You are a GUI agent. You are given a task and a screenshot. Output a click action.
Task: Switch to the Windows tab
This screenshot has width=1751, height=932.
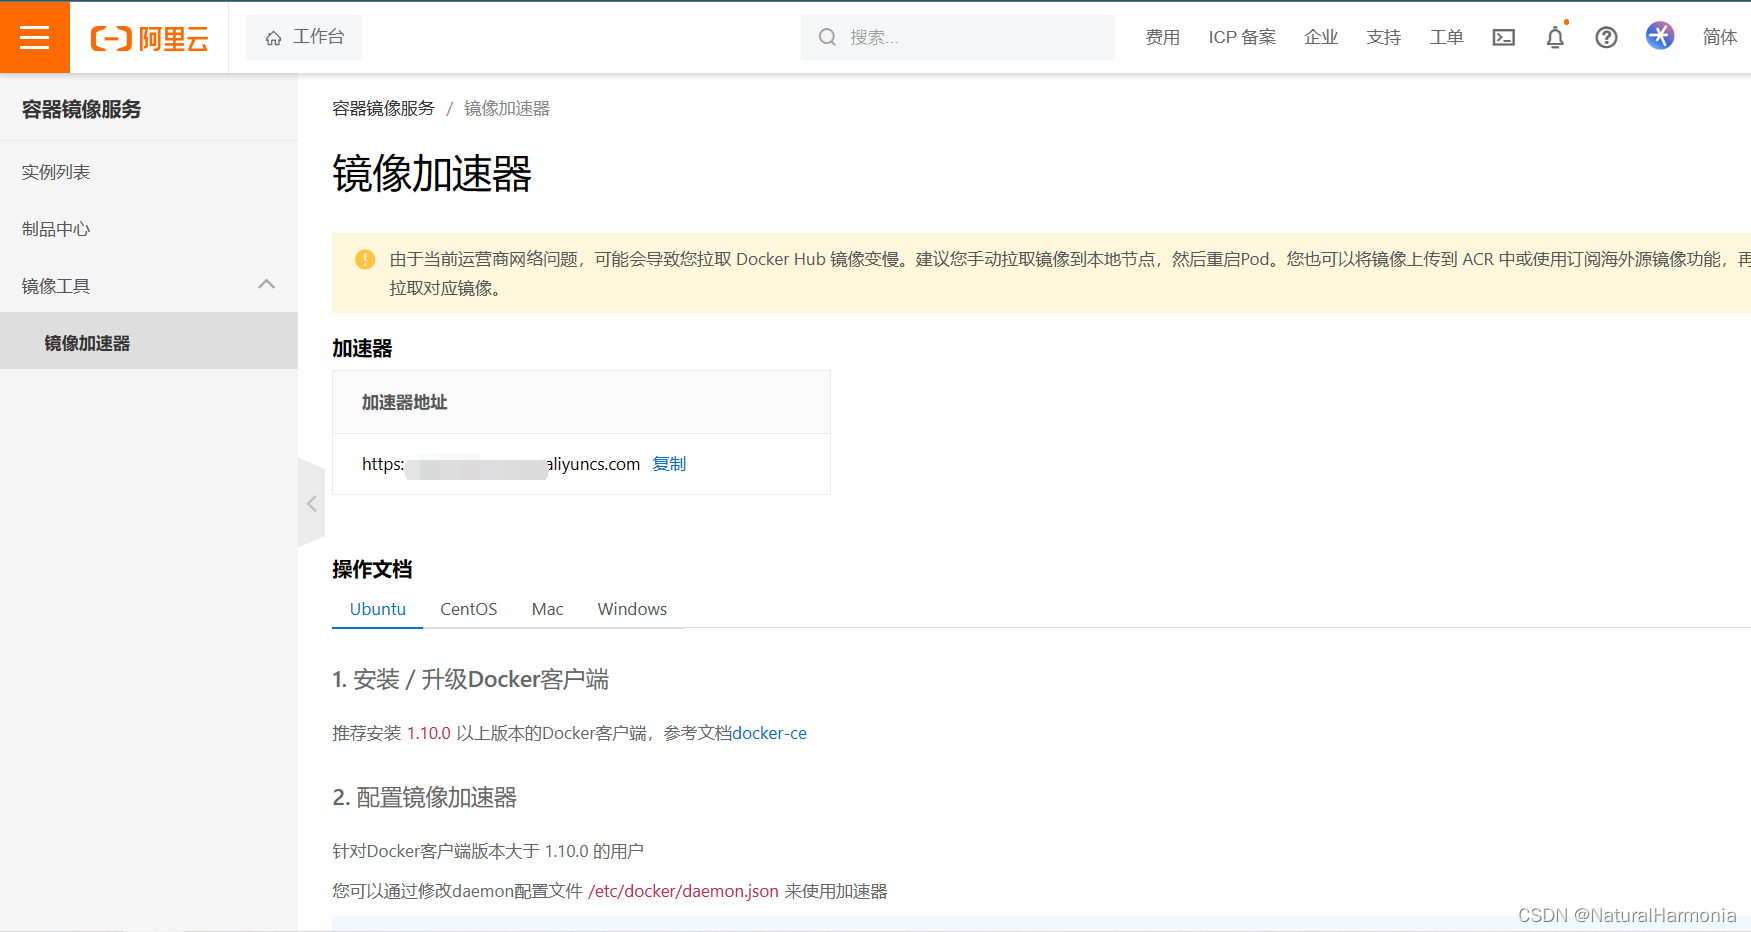[632, 609]
